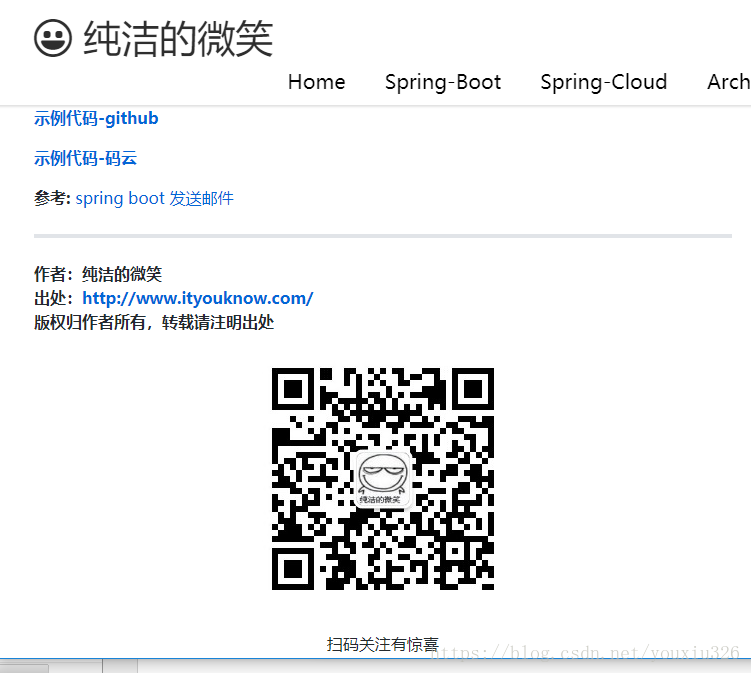This screenshot has width=751, height=673.
Task: Select the 作者：纯洁的微笑 text
Action: click(x=98, y=274)
